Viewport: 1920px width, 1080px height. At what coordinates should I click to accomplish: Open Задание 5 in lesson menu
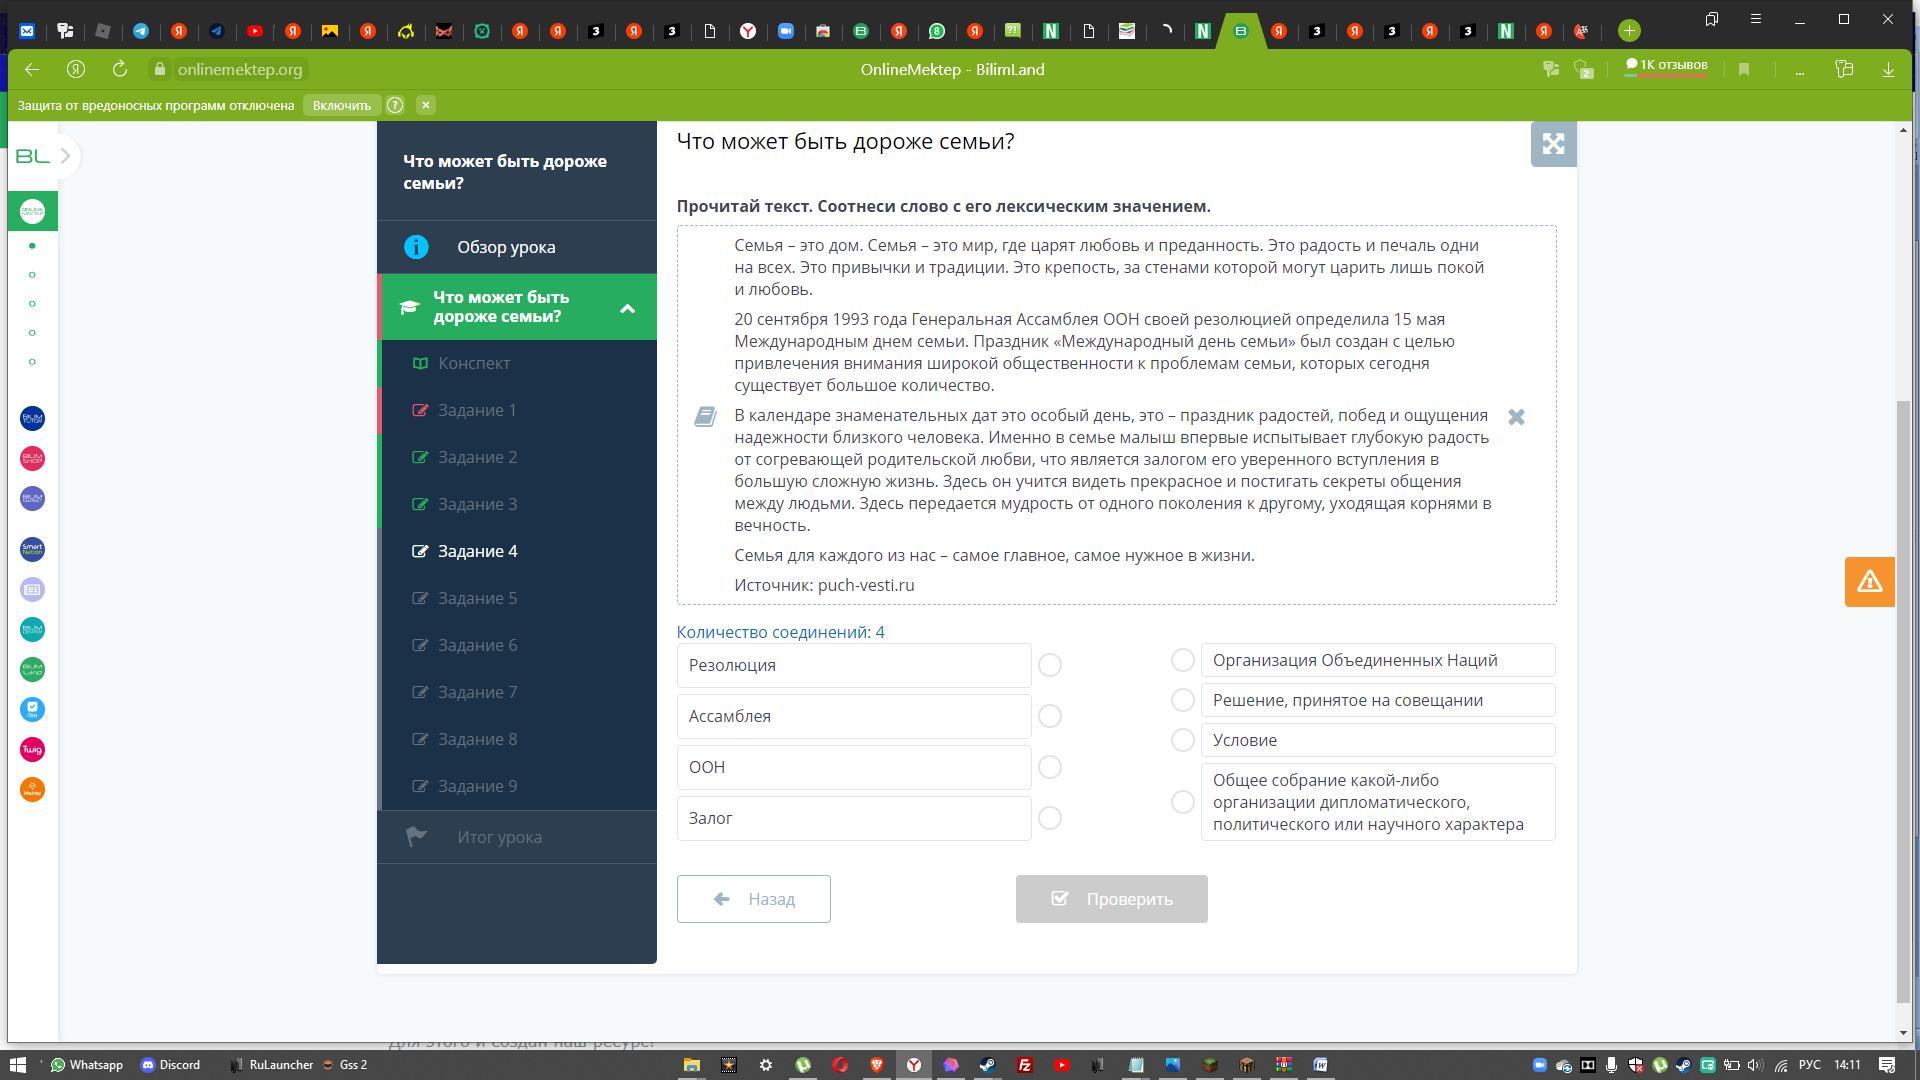point(477,598)
